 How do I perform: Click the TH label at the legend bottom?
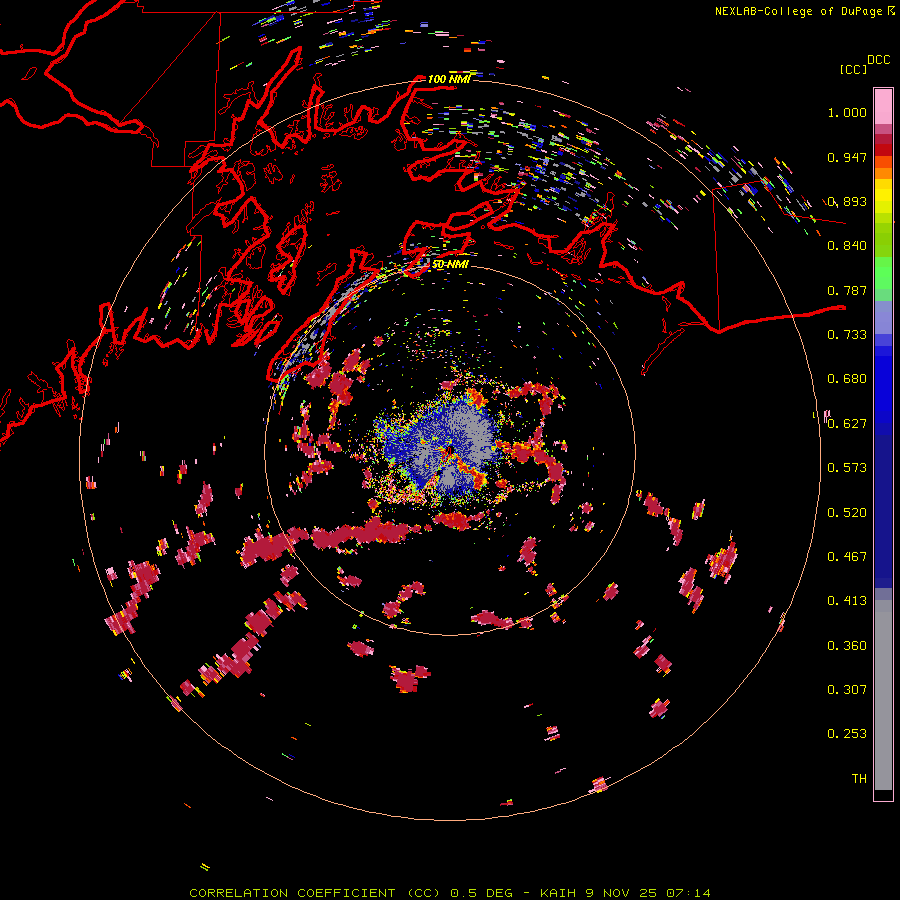[859, 779]
